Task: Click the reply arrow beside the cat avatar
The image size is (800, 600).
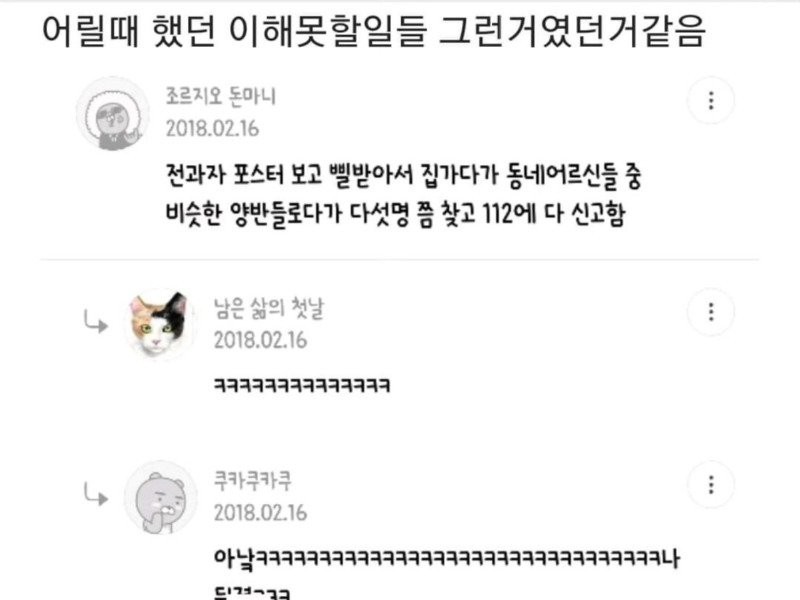Action: 96,322
